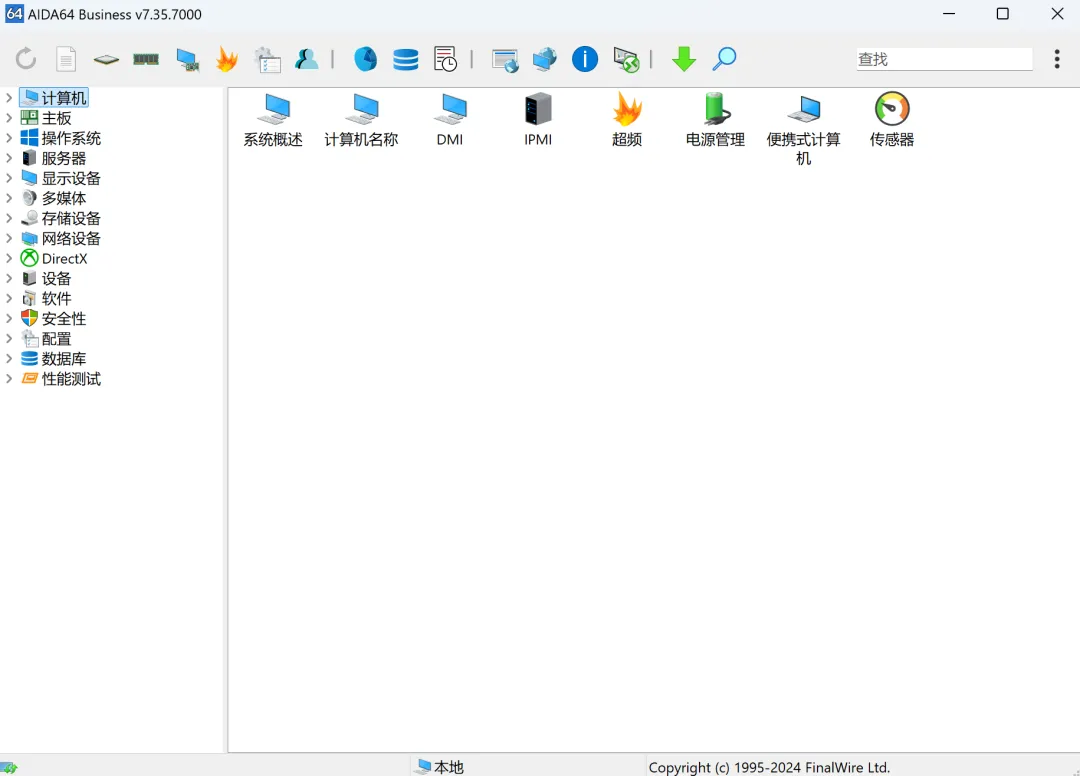Click the green download arrow icon
1080x776 pixels.
coord(684,59)
